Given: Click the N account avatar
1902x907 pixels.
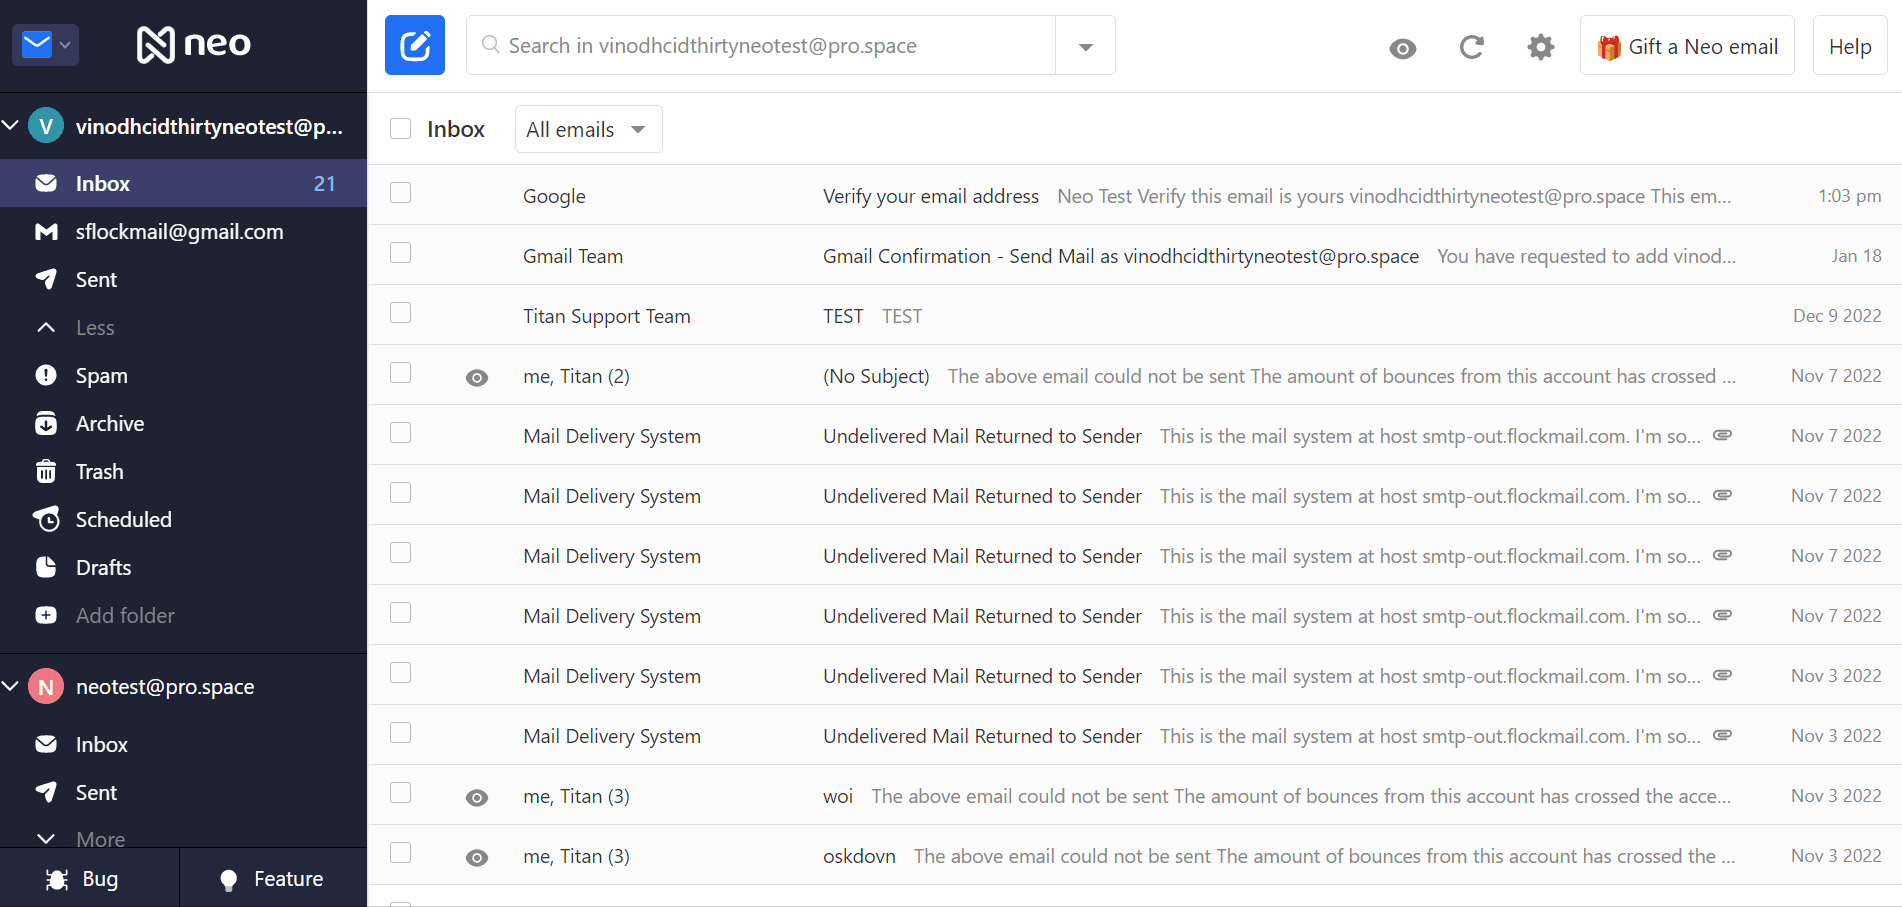Looking at the screenshot, I should click(x=46, y=686).
